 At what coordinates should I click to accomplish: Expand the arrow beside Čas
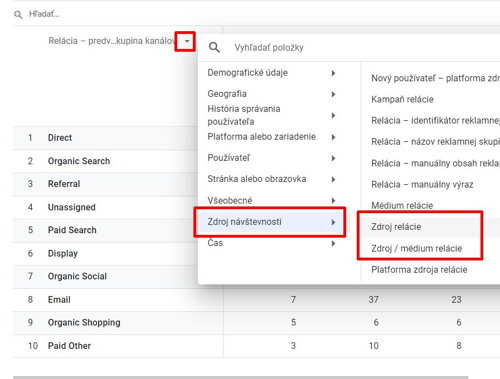[333, 243]
